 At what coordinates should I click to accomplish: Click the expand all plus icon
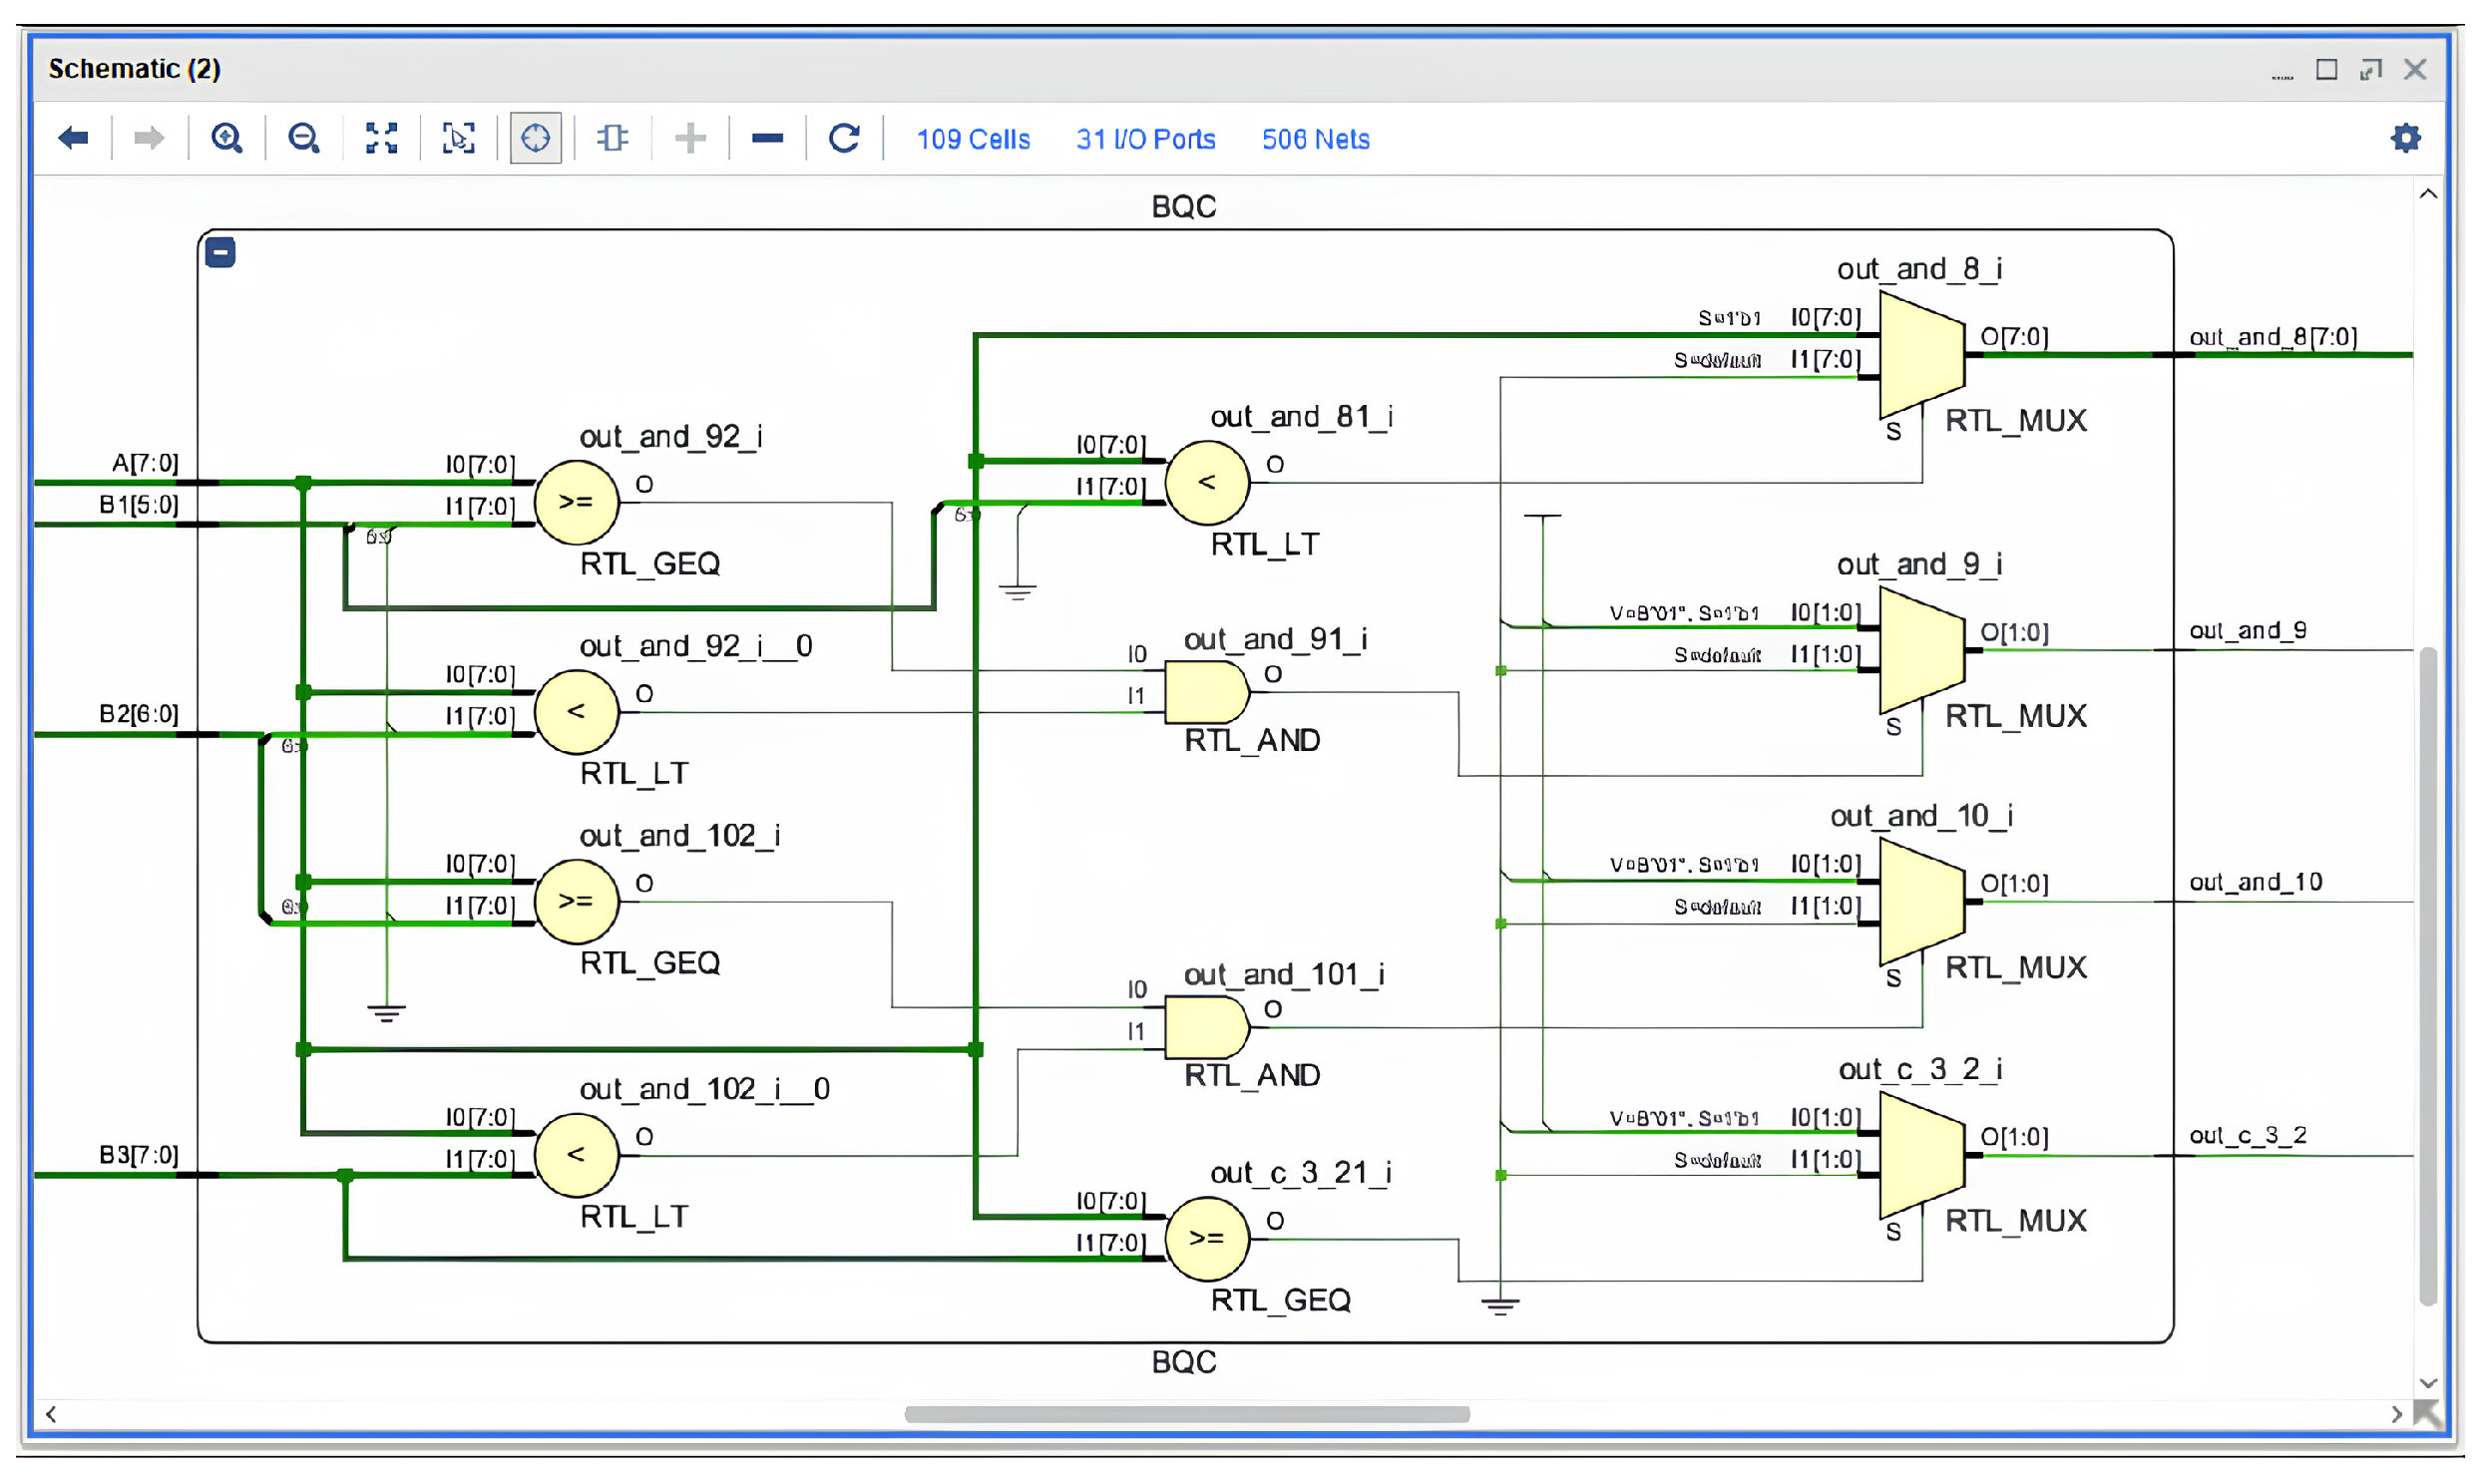(x=690, y=138)
